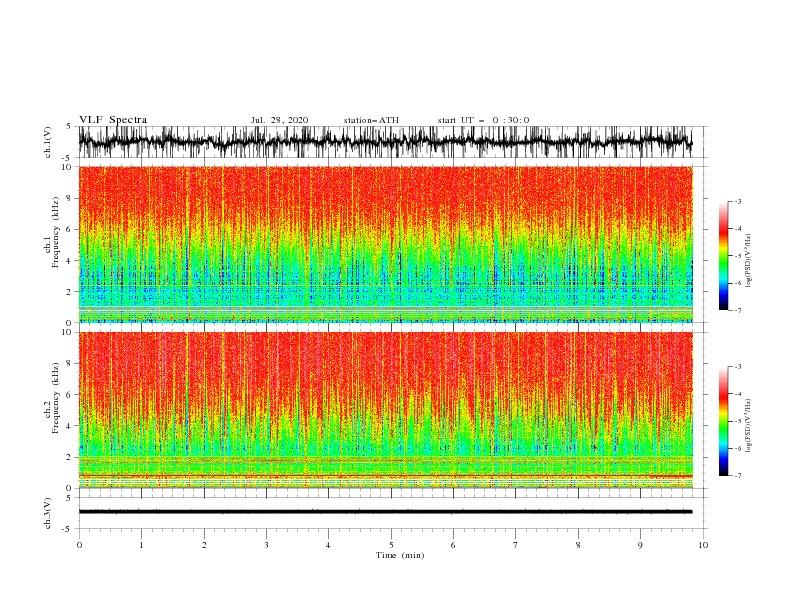Click time axis tick label "3"
The width and height of the screenshot is (792, 612).
click(266, 545)
